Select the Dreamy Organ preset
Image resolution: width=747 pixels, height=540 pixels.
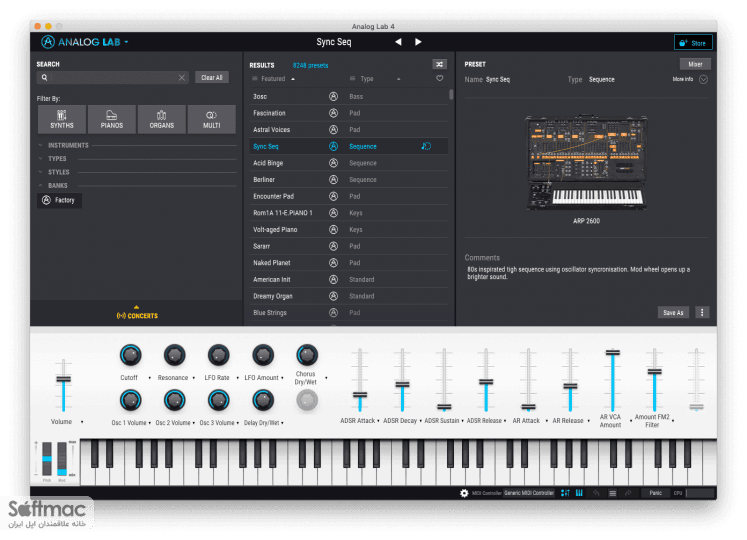point(348,296)
